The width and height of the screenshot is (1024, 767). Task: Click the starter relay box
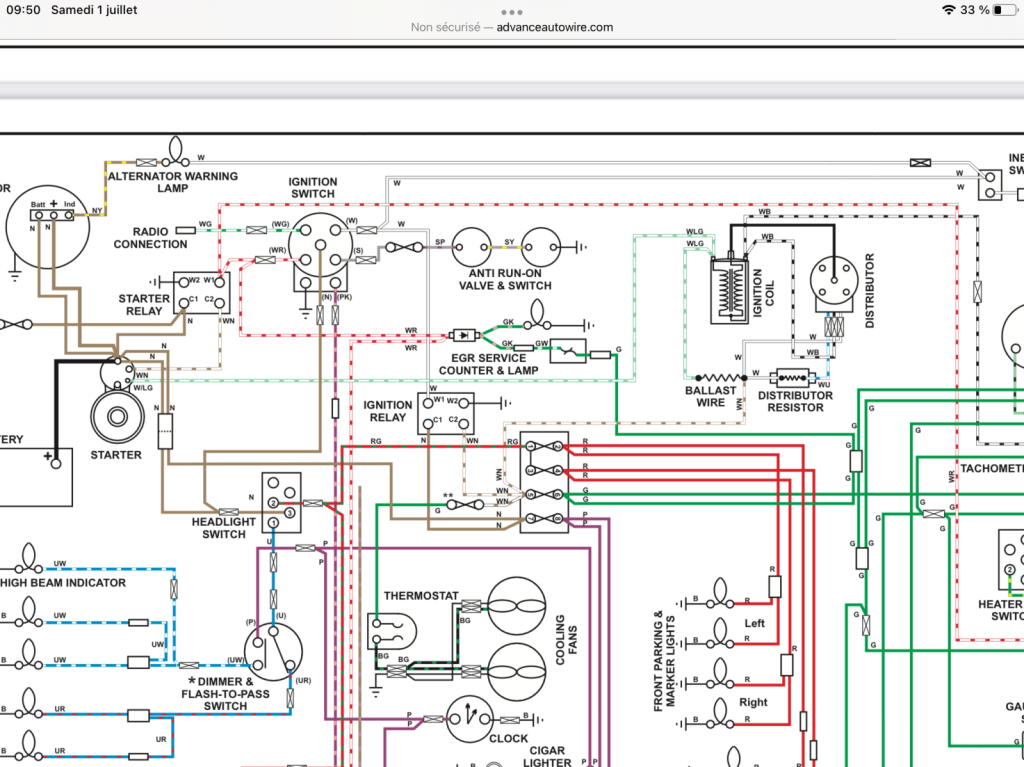pos(202,293)
